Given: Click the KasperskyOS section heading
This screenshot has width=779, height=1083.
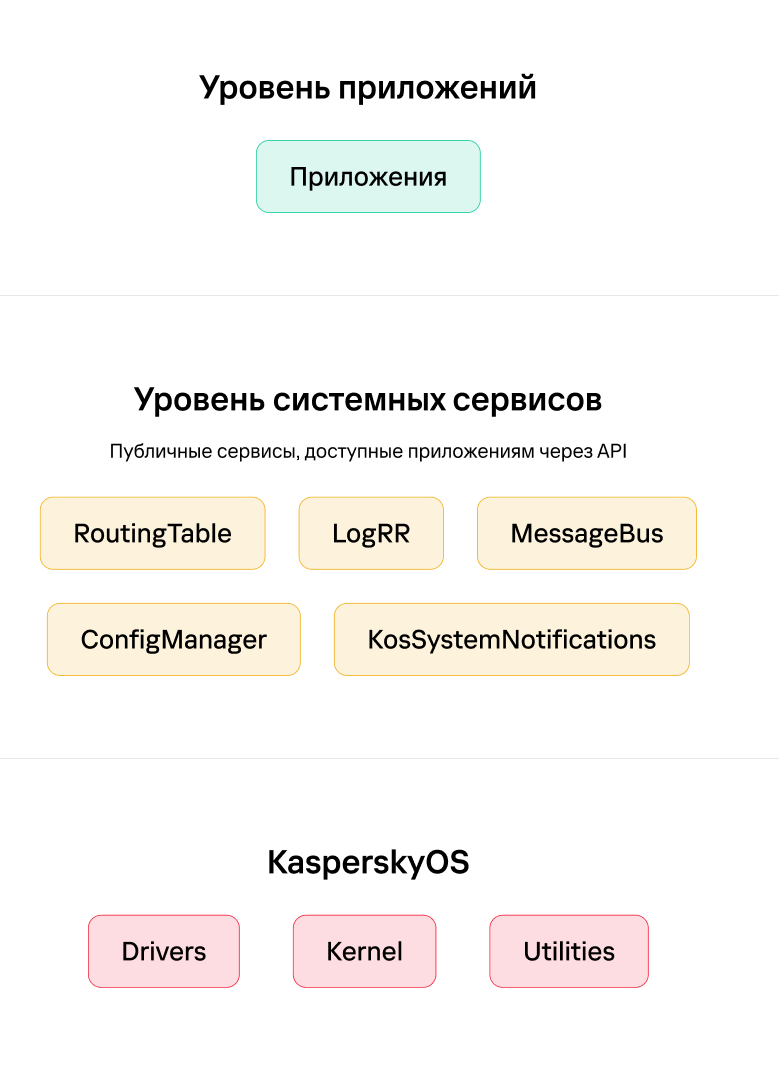Looking at the screenshot, I should pos(368,862).
